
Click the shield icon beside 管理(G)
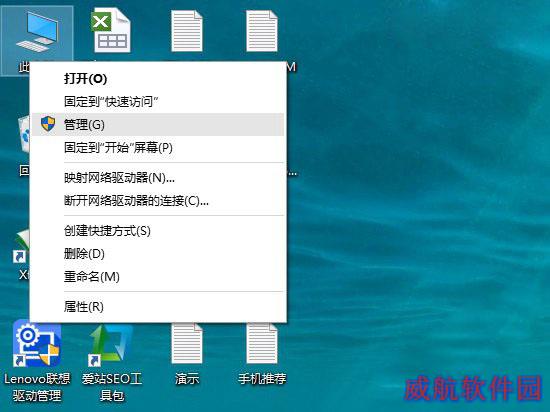(48, 124)
